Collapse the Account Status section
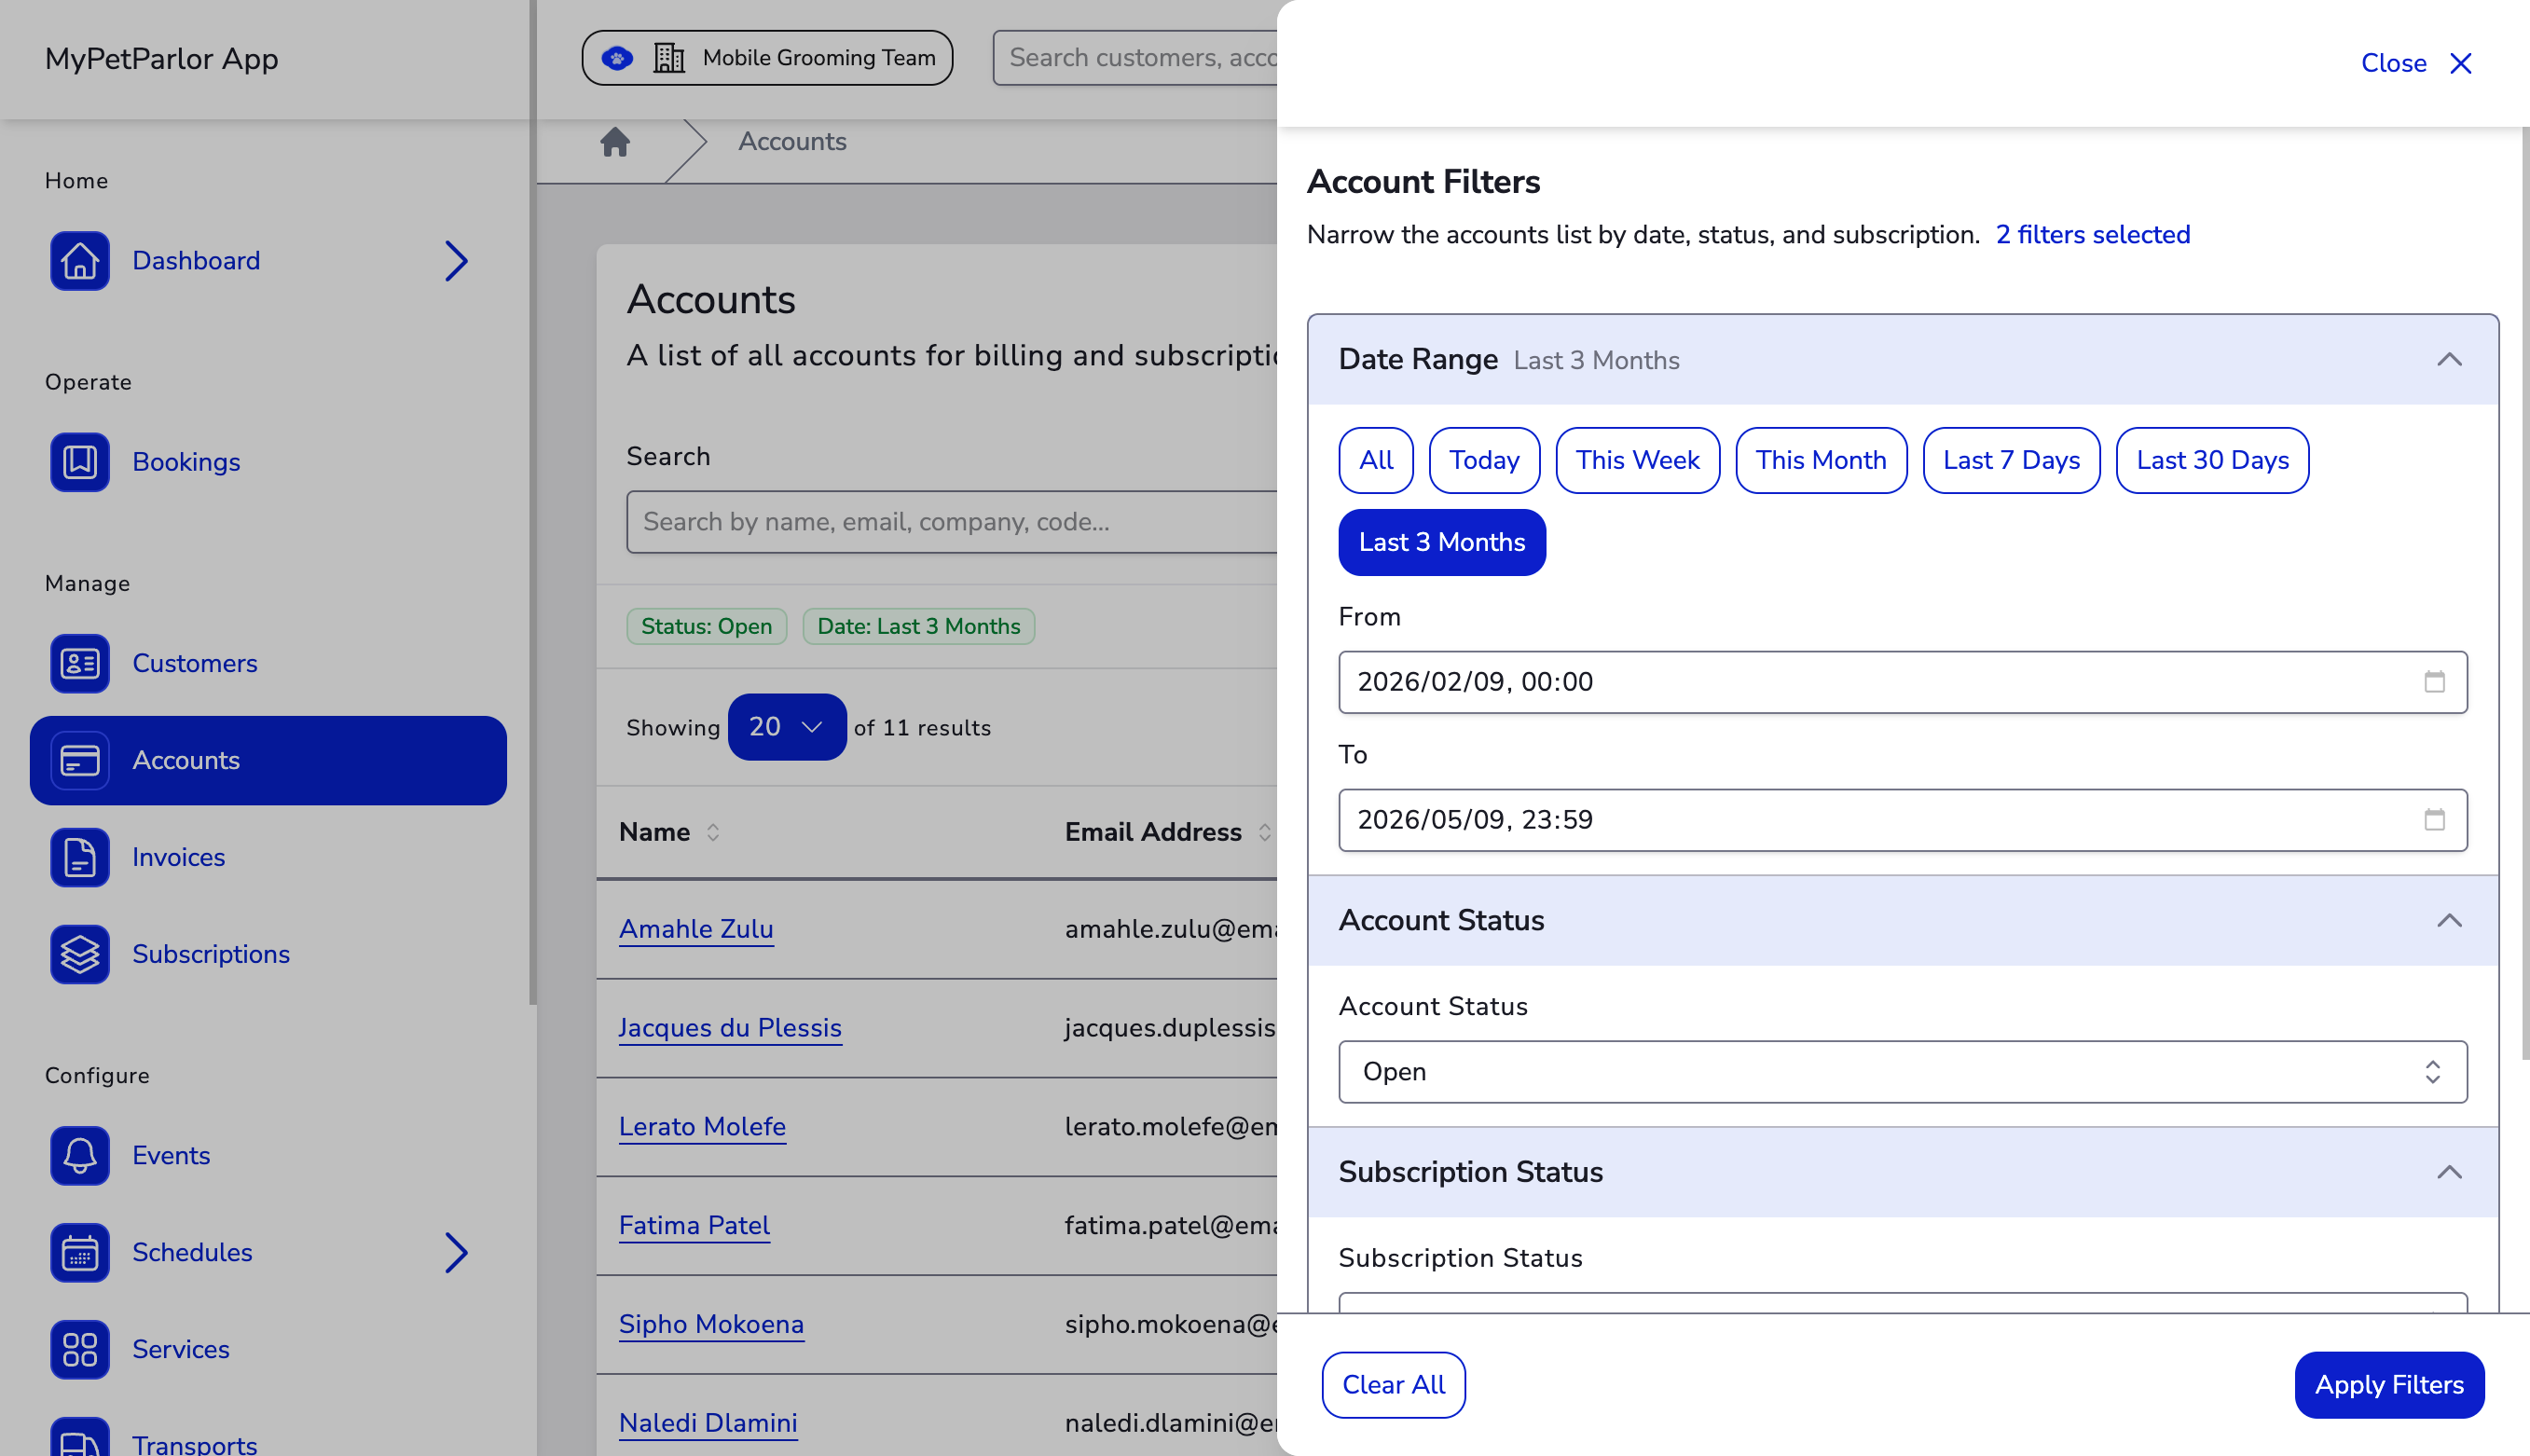 coord(2449,921)
